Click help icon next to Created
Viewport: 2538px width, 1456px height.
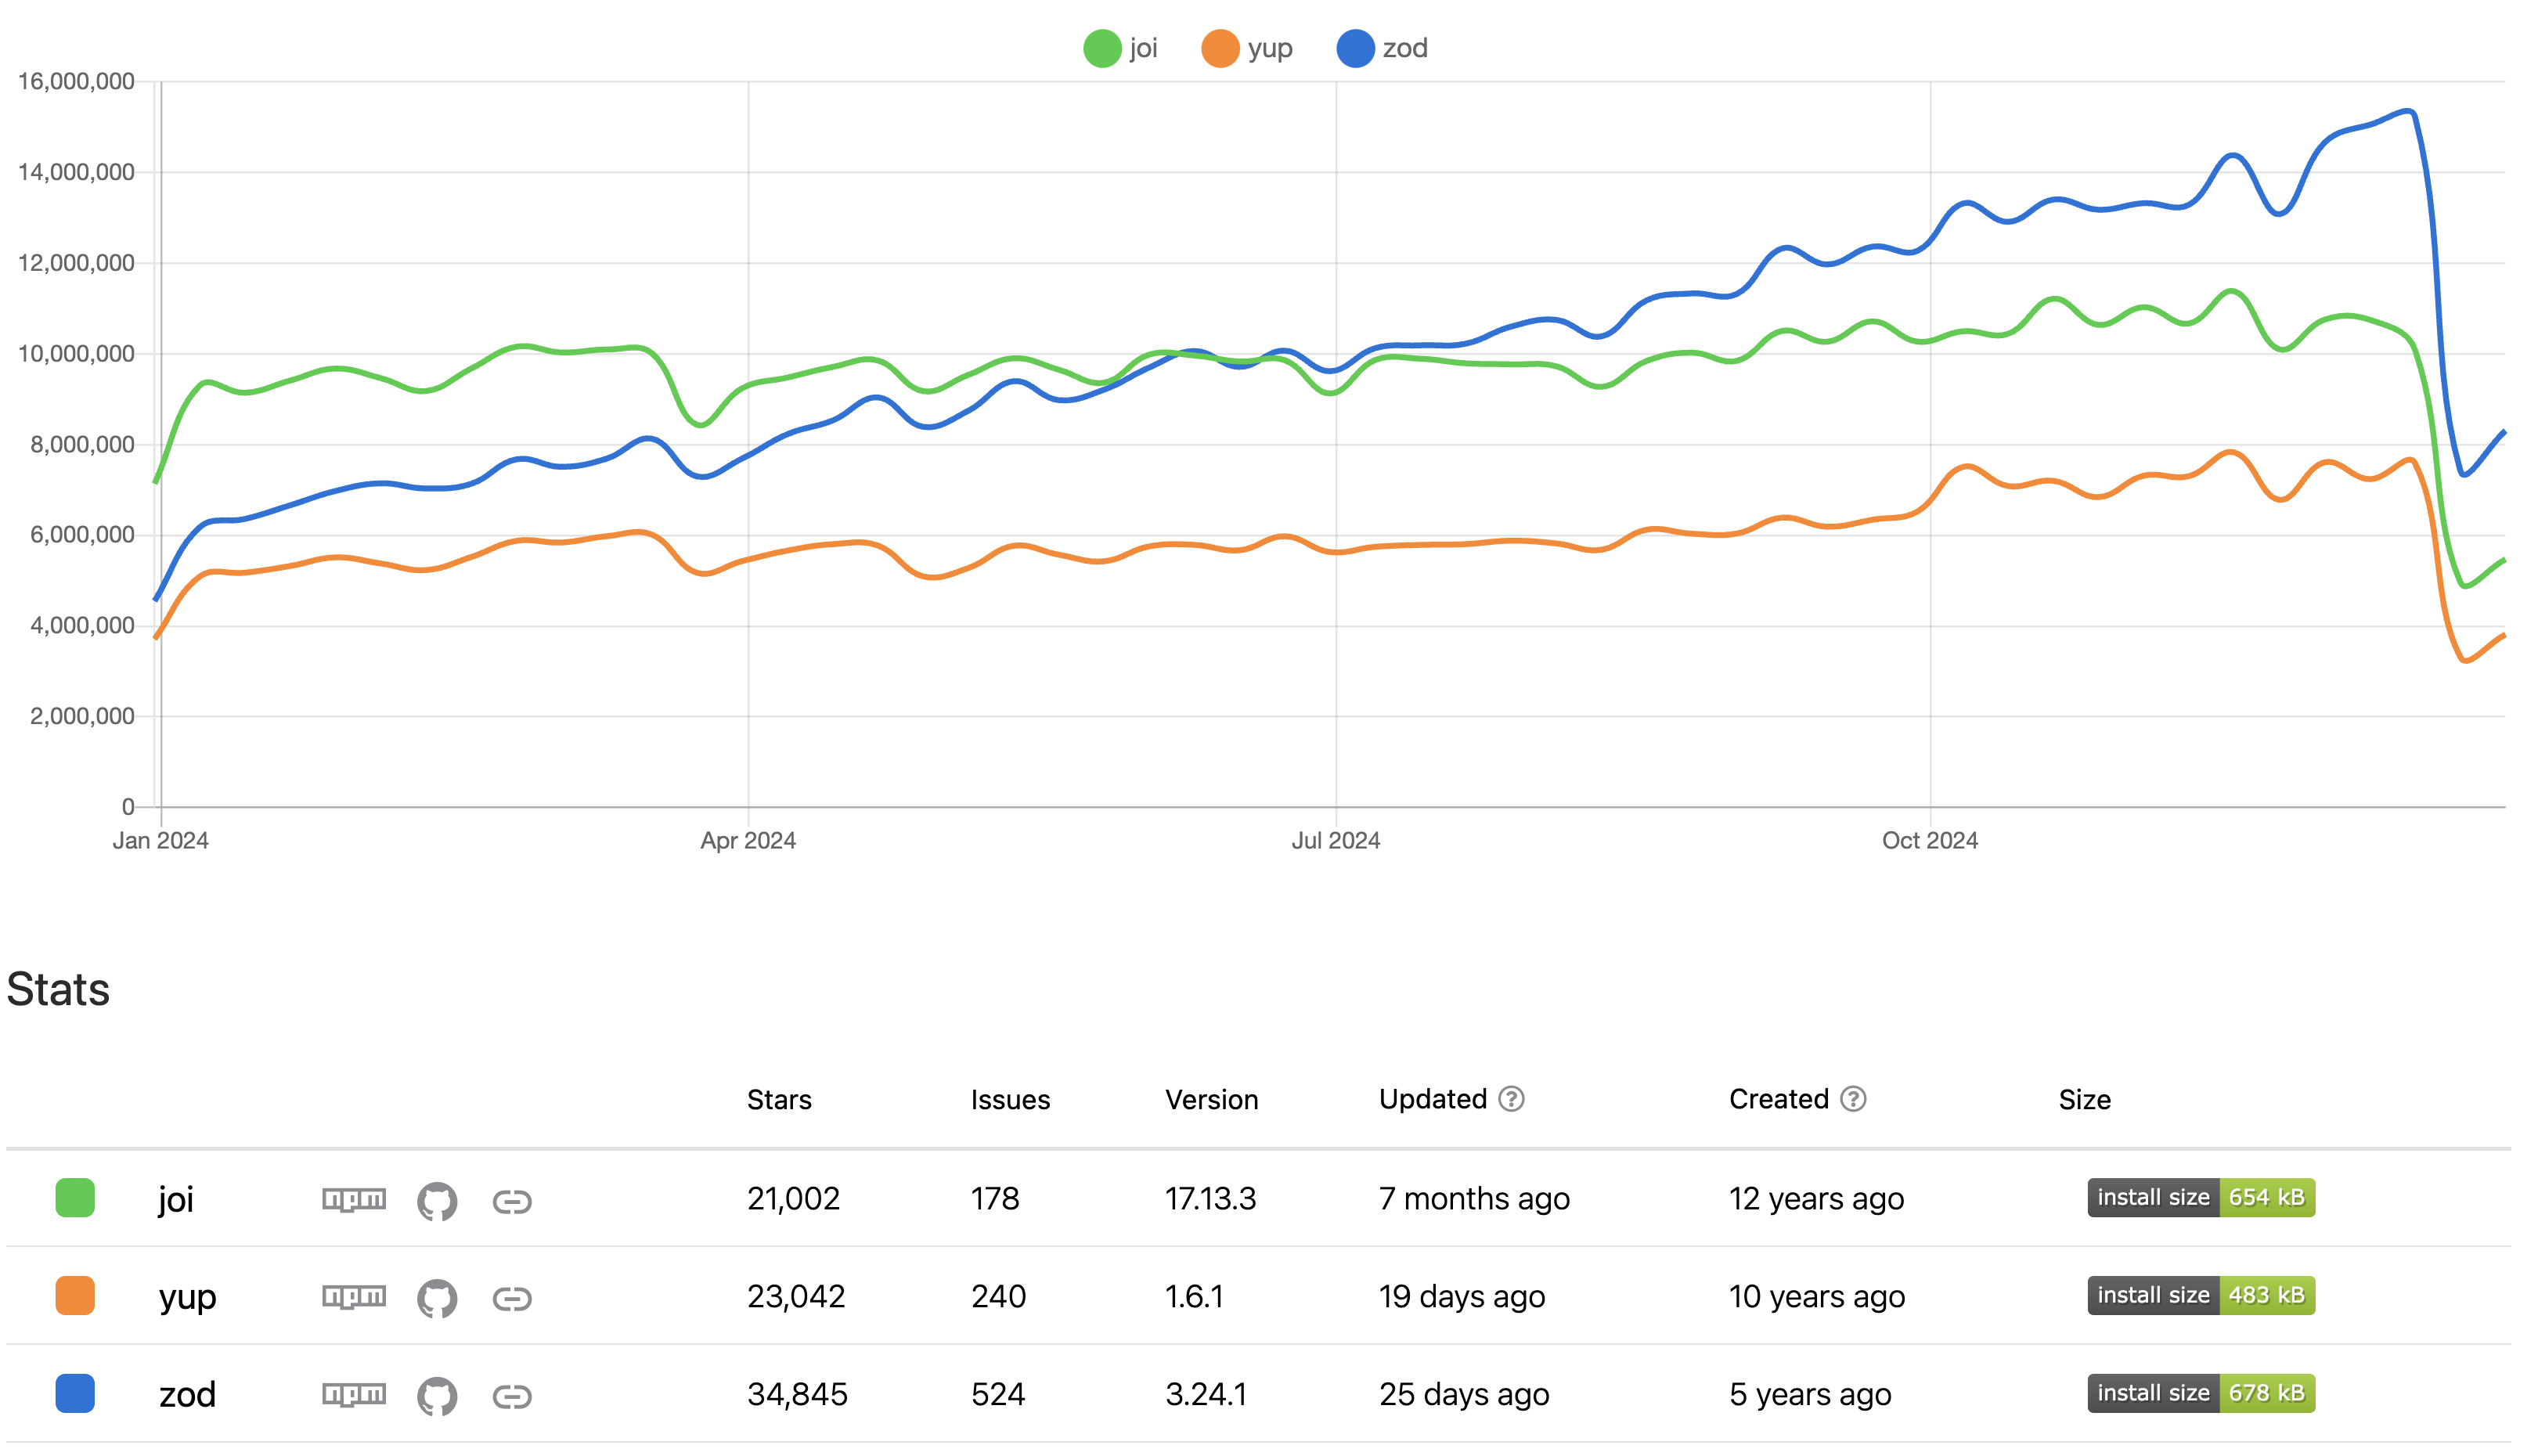1852,1099
